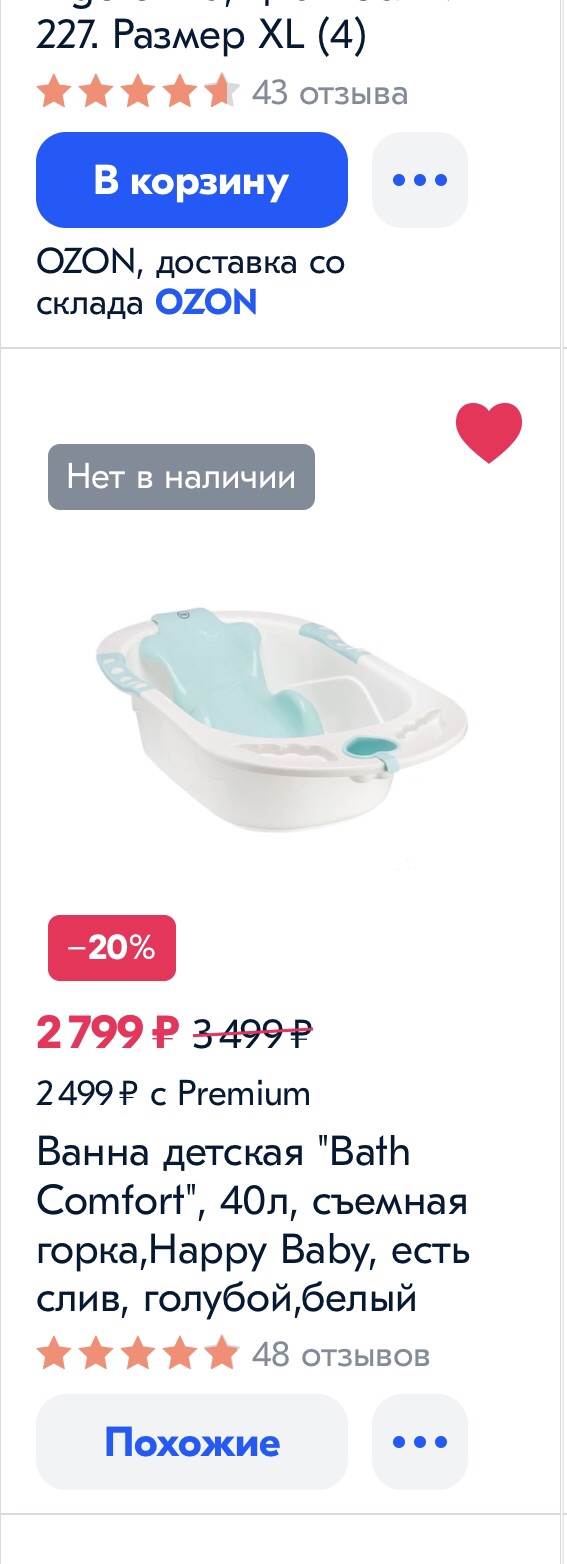Select the 2 799 ₽ sale price
The width and height of the screenshot is (567, 1564).
point(108,1032)
